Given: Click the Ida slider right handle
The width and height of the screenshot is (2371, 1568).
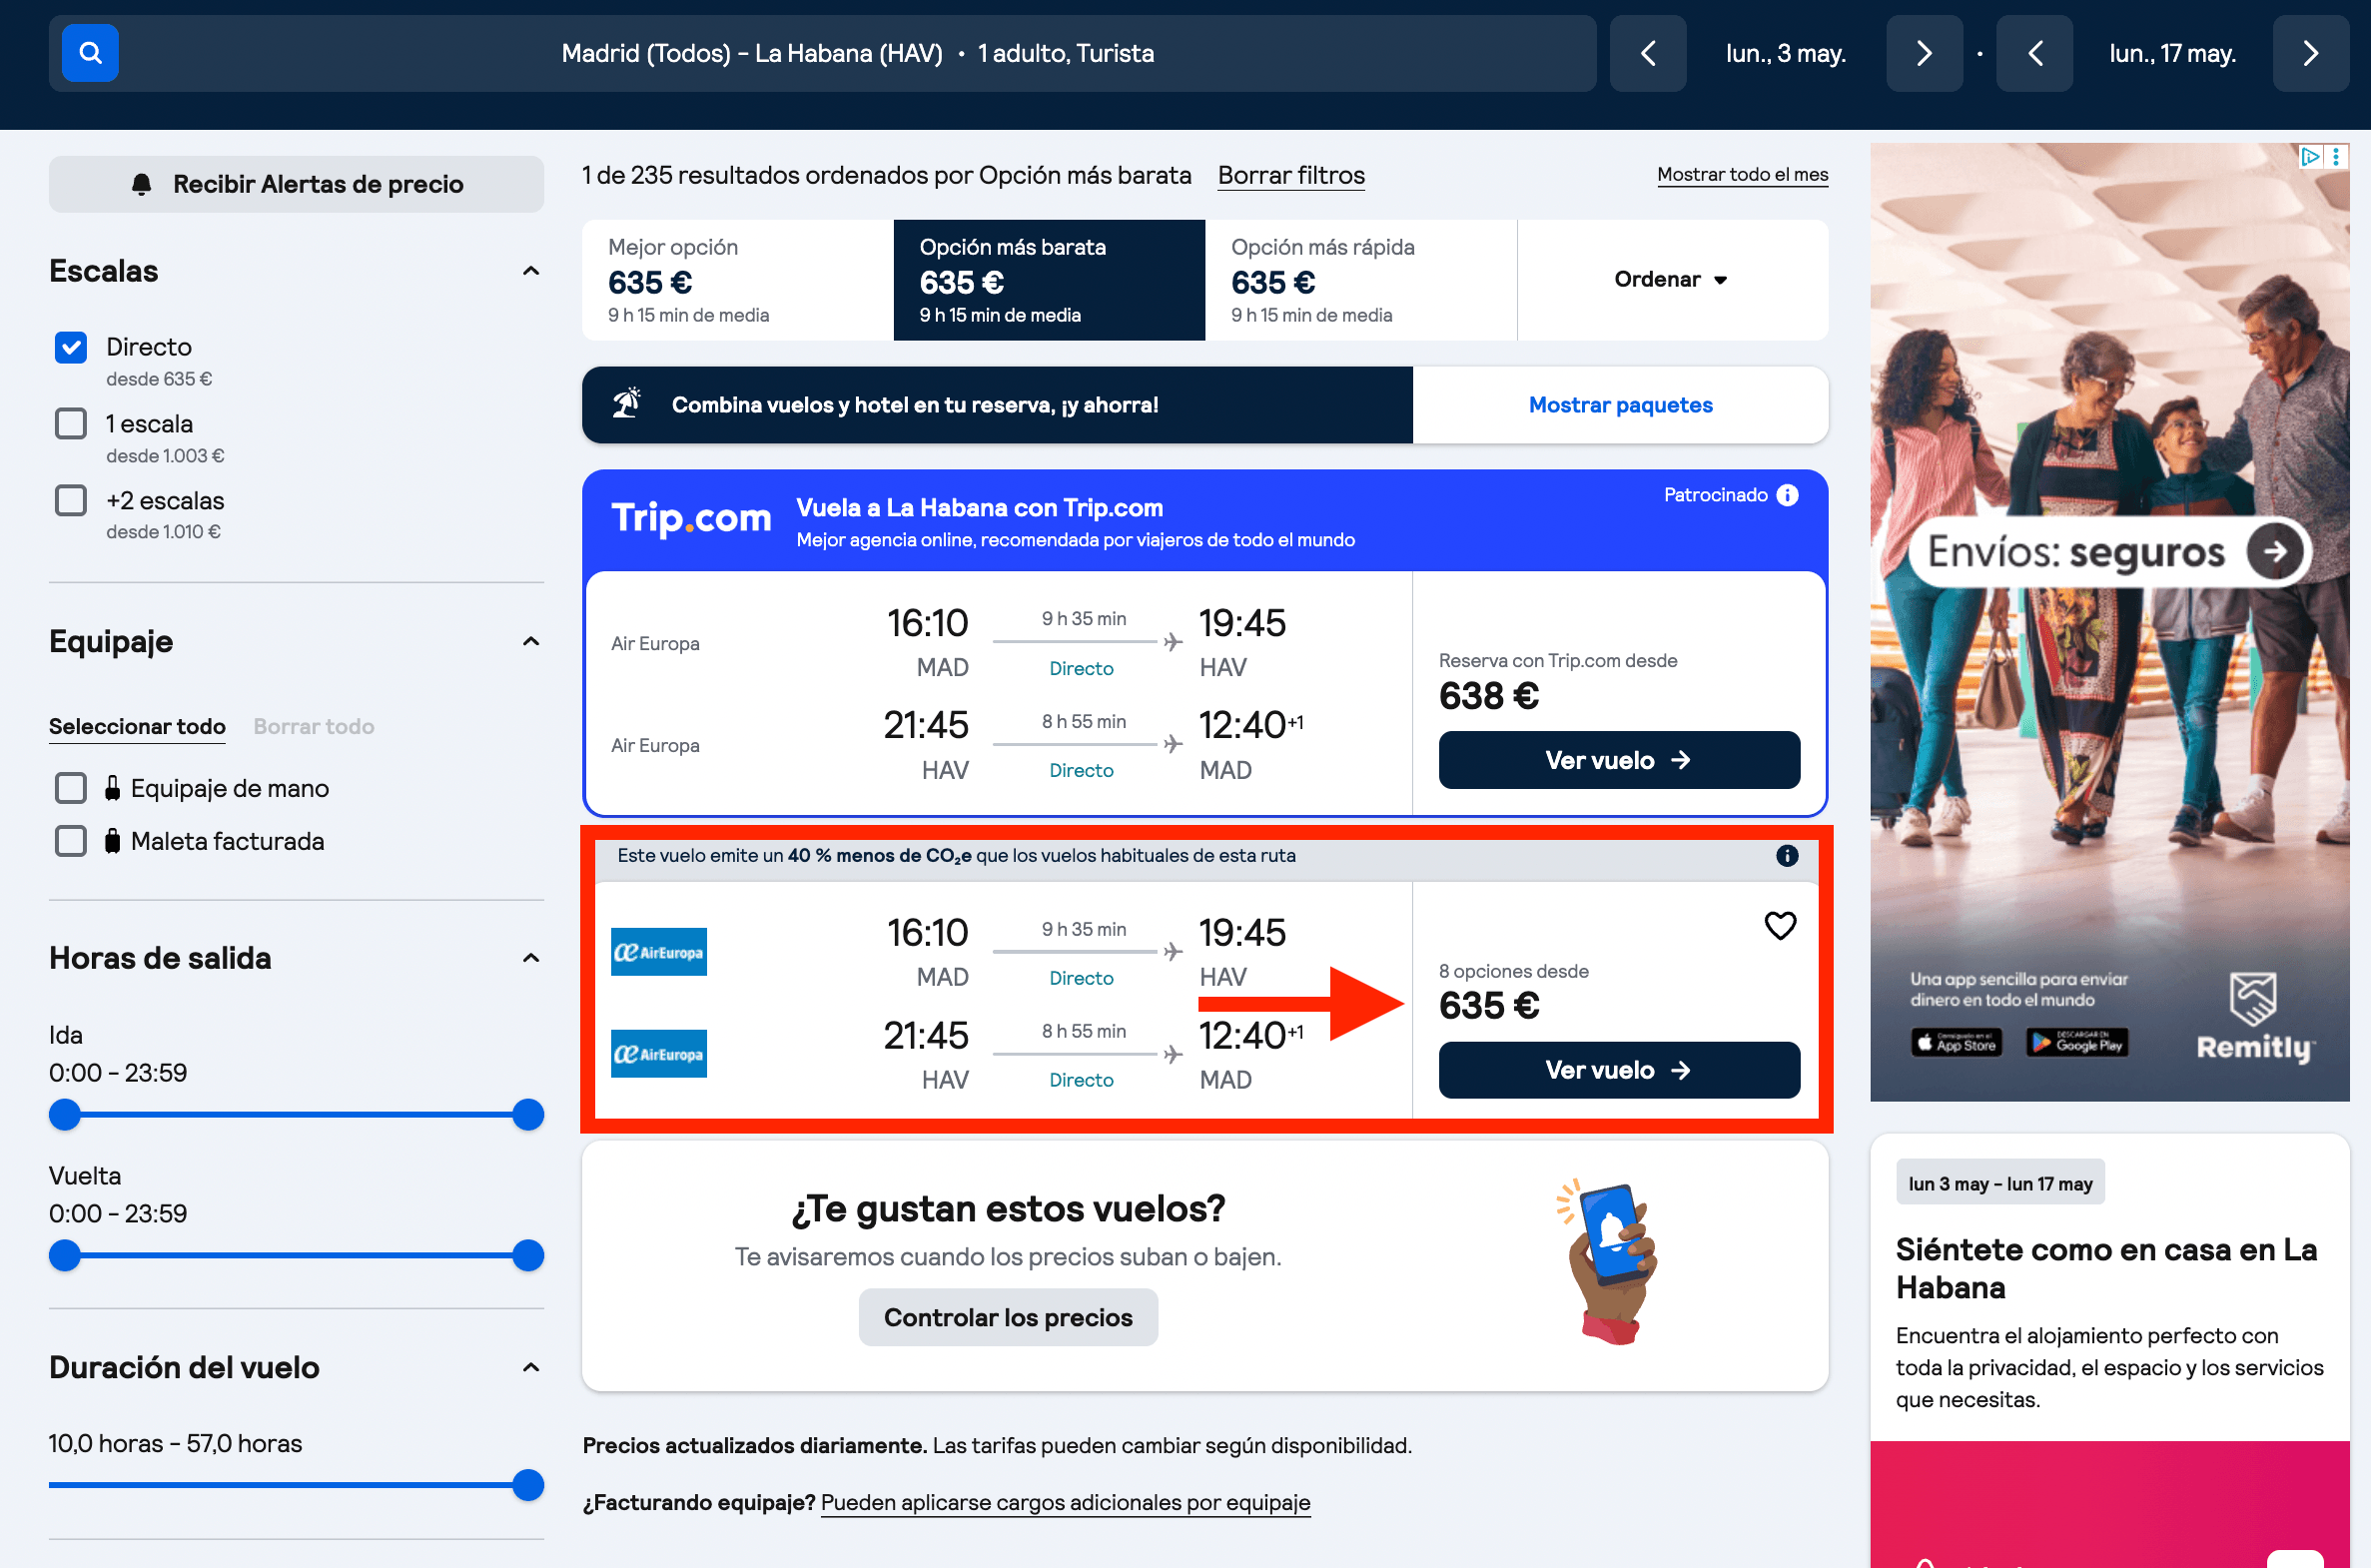Looking at the screenshot, I should pyautogui.click(x=528, y=1114).
